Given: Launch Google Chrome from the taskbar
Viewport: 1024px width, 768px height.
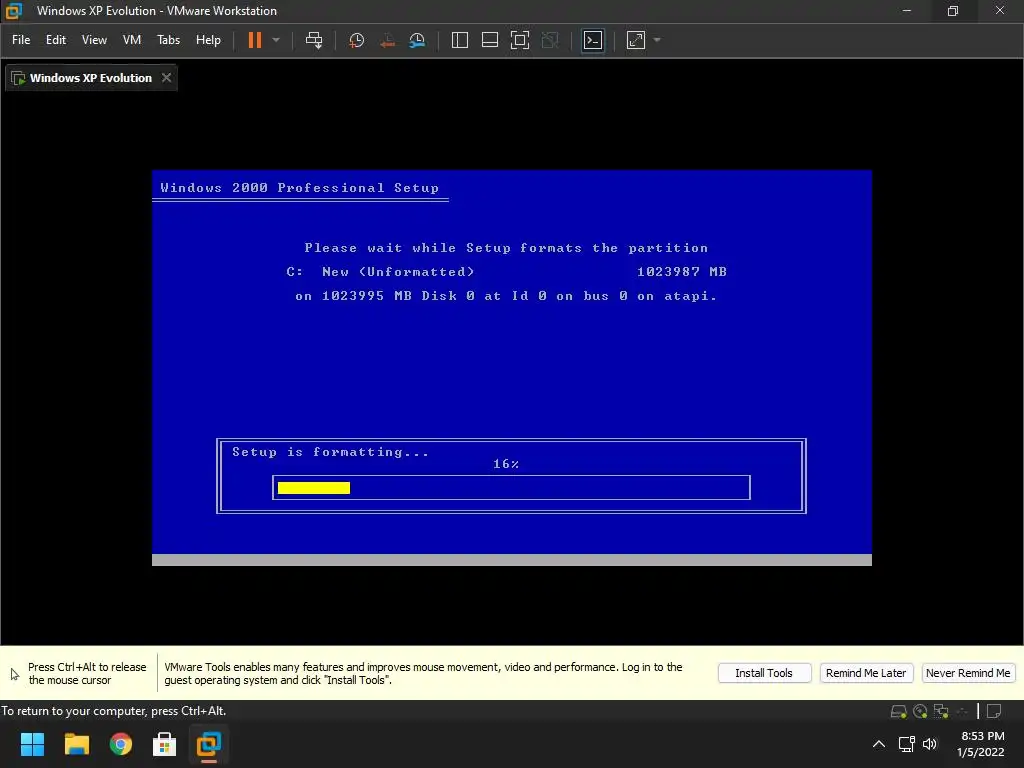Looking at the screenshot, I should (121, 744).
